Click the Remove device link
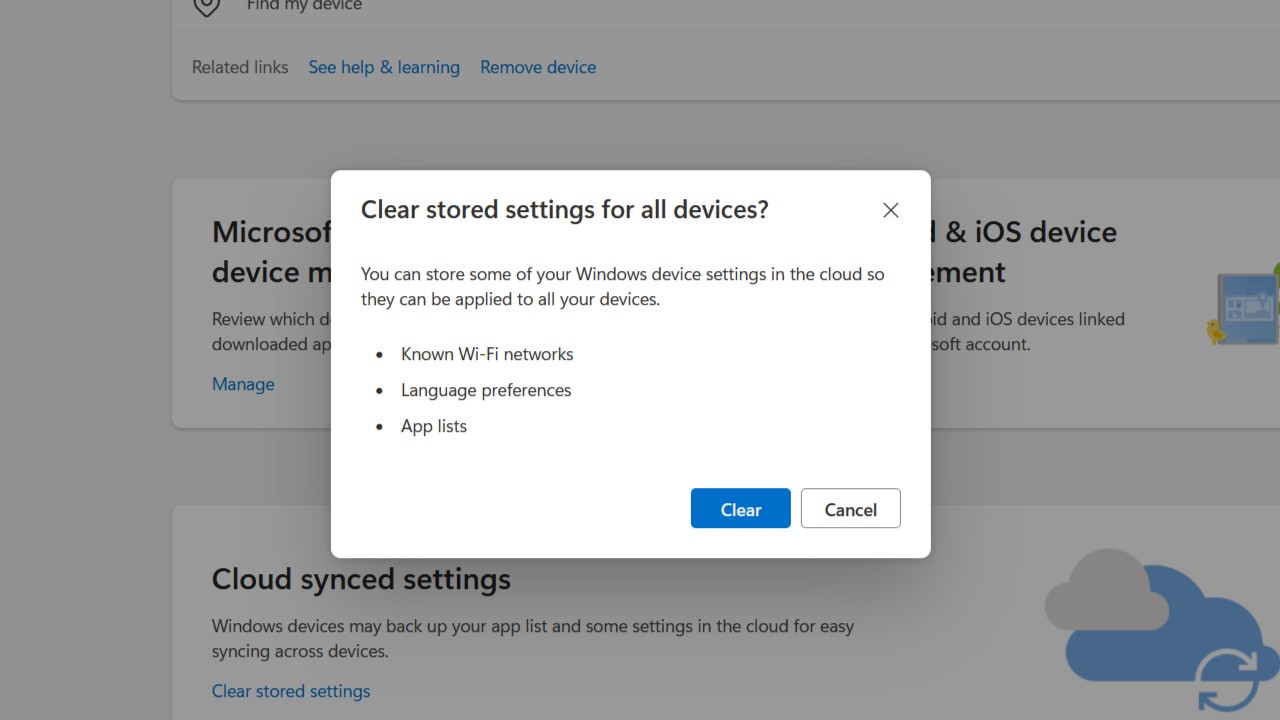Image resolution: width=1280 pixels, height=720 pixels. [538, 67]
